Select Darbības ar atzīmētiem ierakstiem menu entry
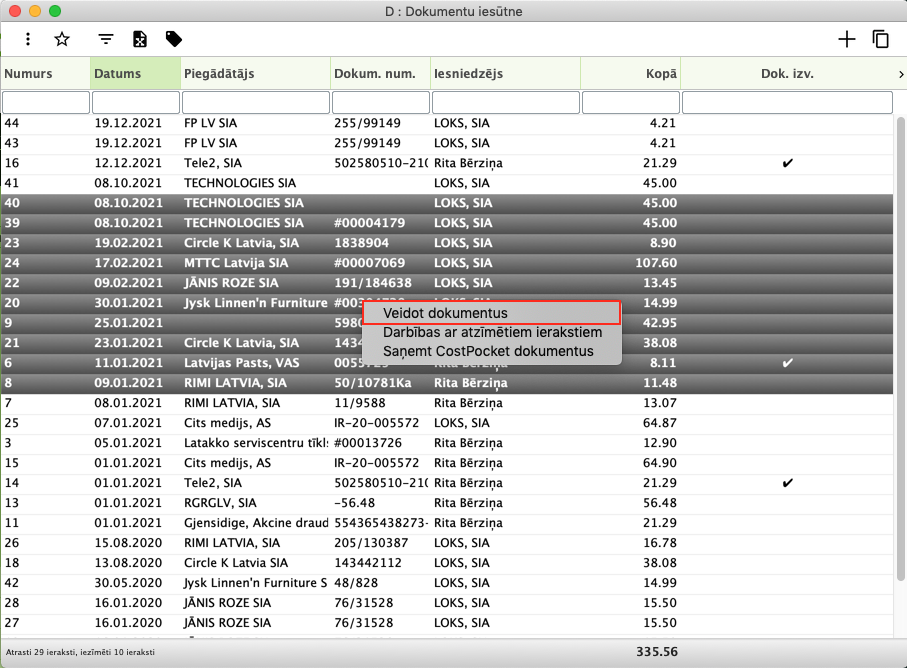Image resolution: width=907 pixels, height=668 pixels. click(492, 333)
